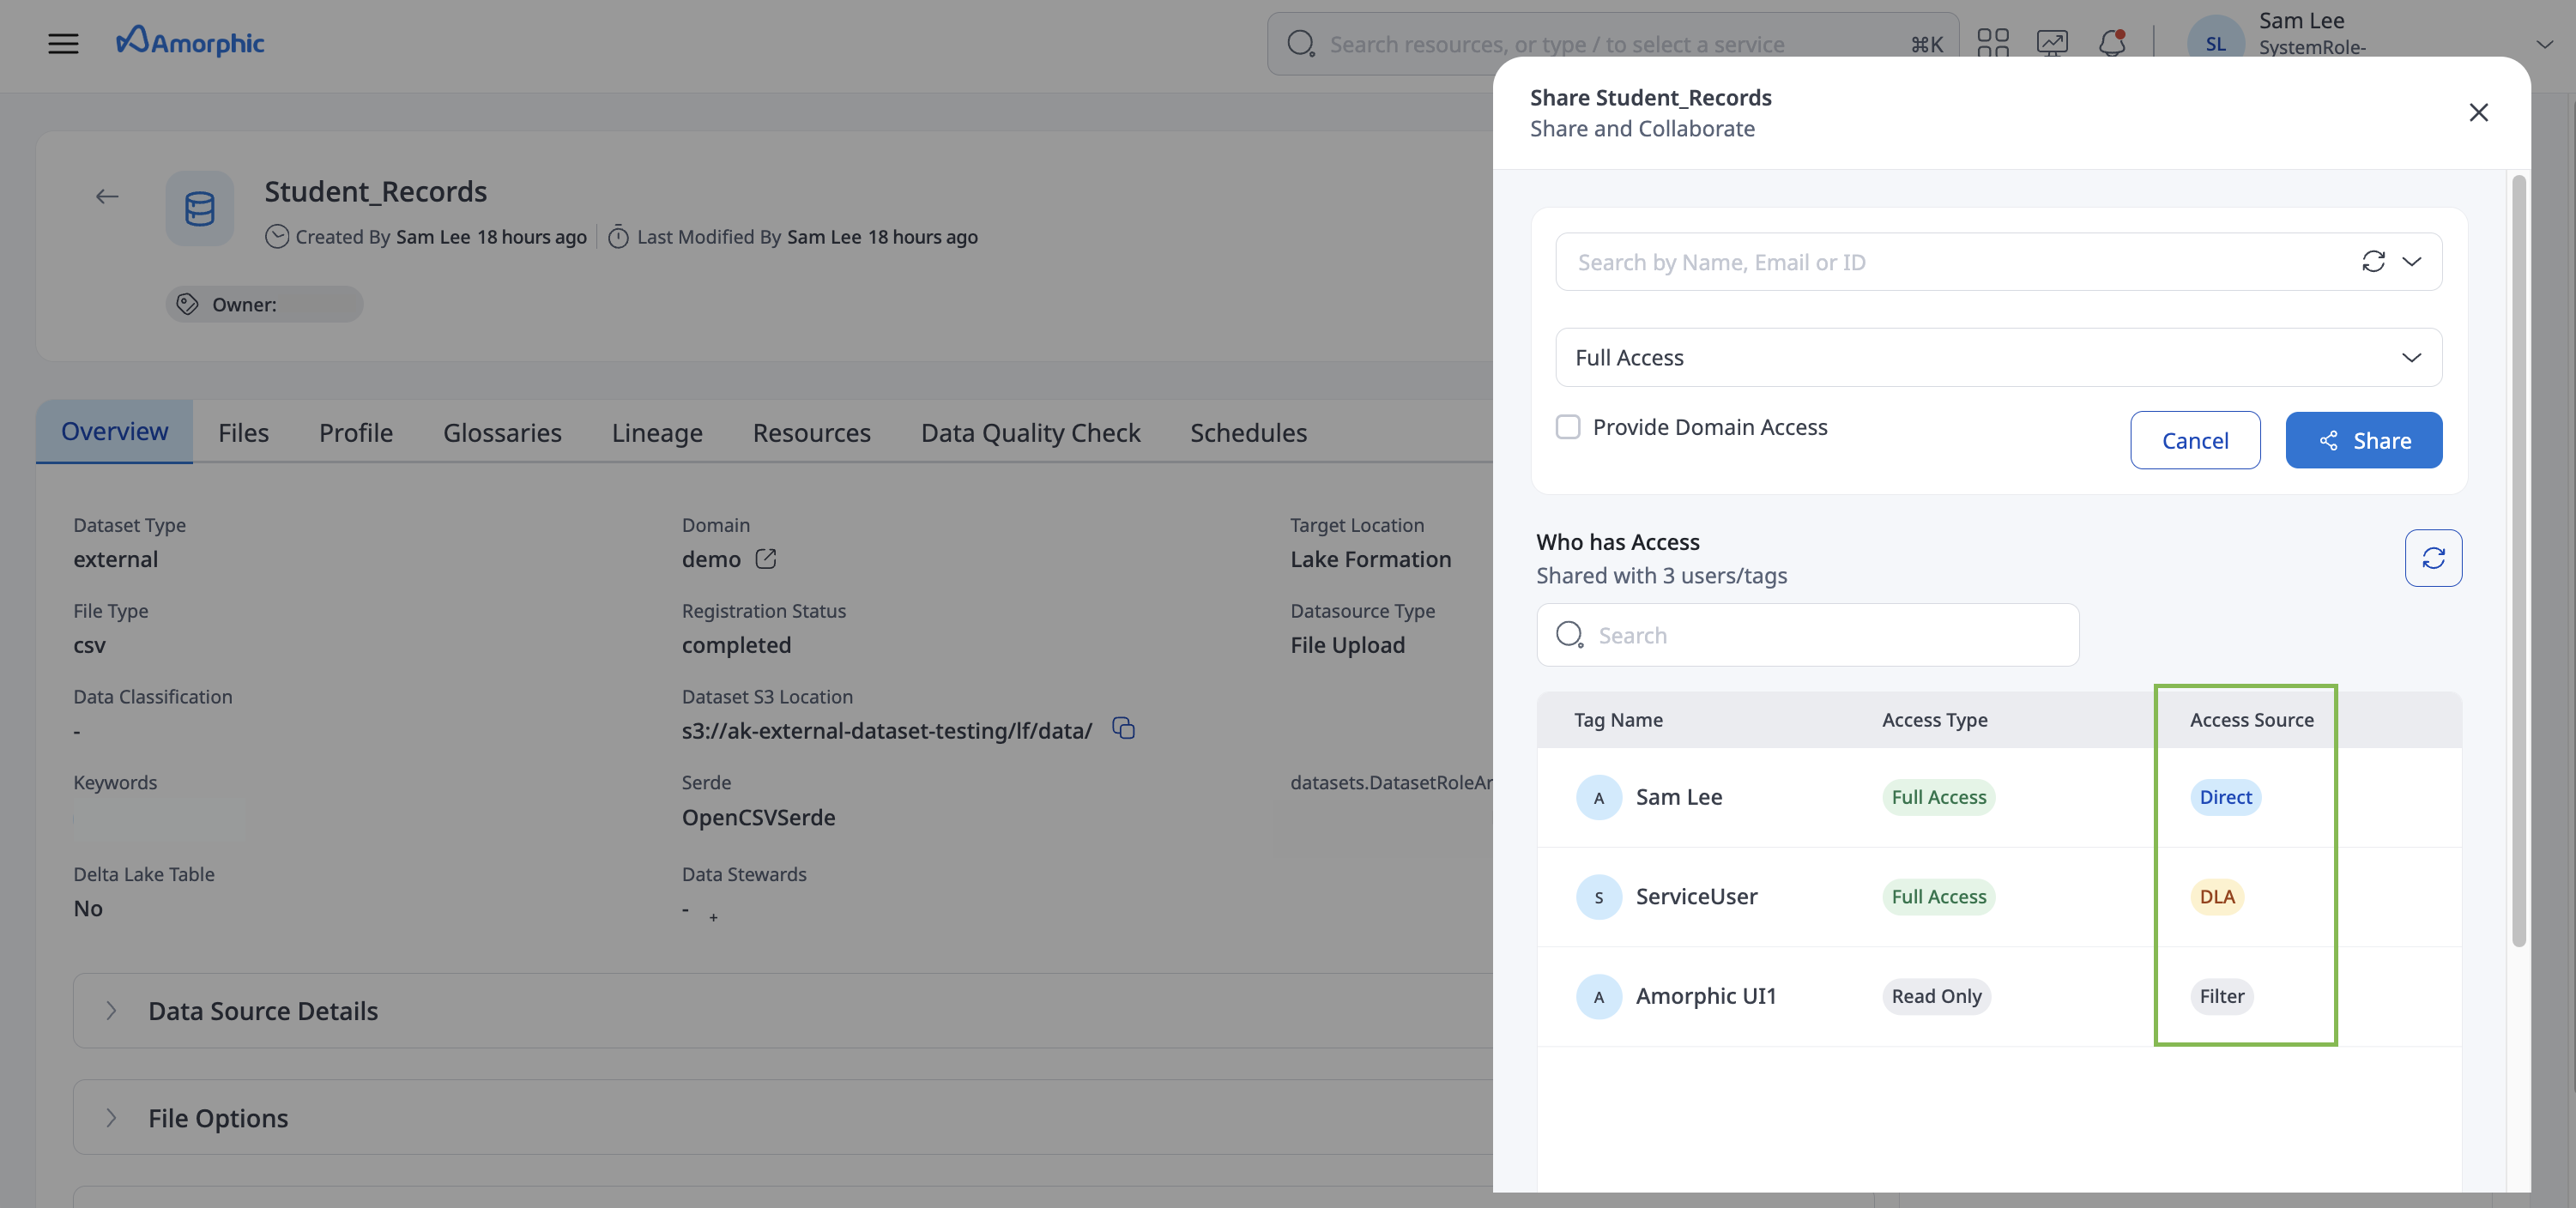Viewport: 2576px width, 1208px height.
Task: Expand the user search dropdown chevron
Action: (2412, 262)
